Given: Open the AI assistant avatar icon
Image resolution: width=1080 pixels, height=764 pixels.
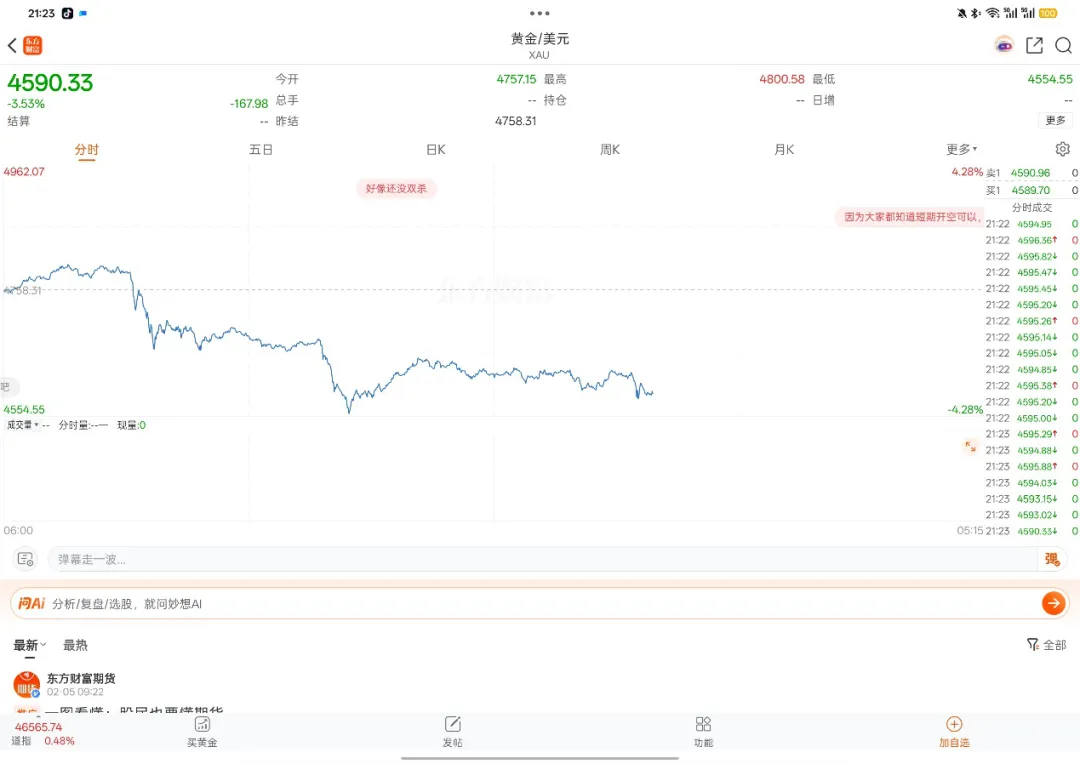Looking at the screenshot, I should [1004, 45].
